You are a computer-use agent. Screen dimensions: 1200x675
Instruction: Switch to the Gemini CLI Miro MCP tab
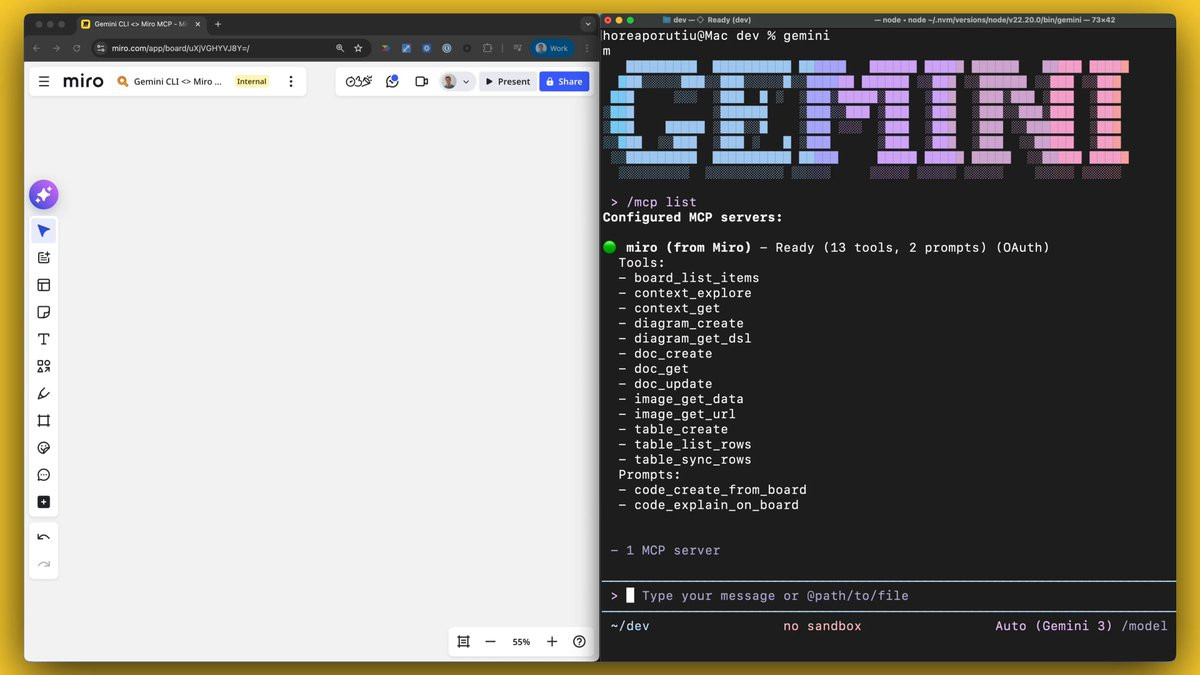point(139,24)
